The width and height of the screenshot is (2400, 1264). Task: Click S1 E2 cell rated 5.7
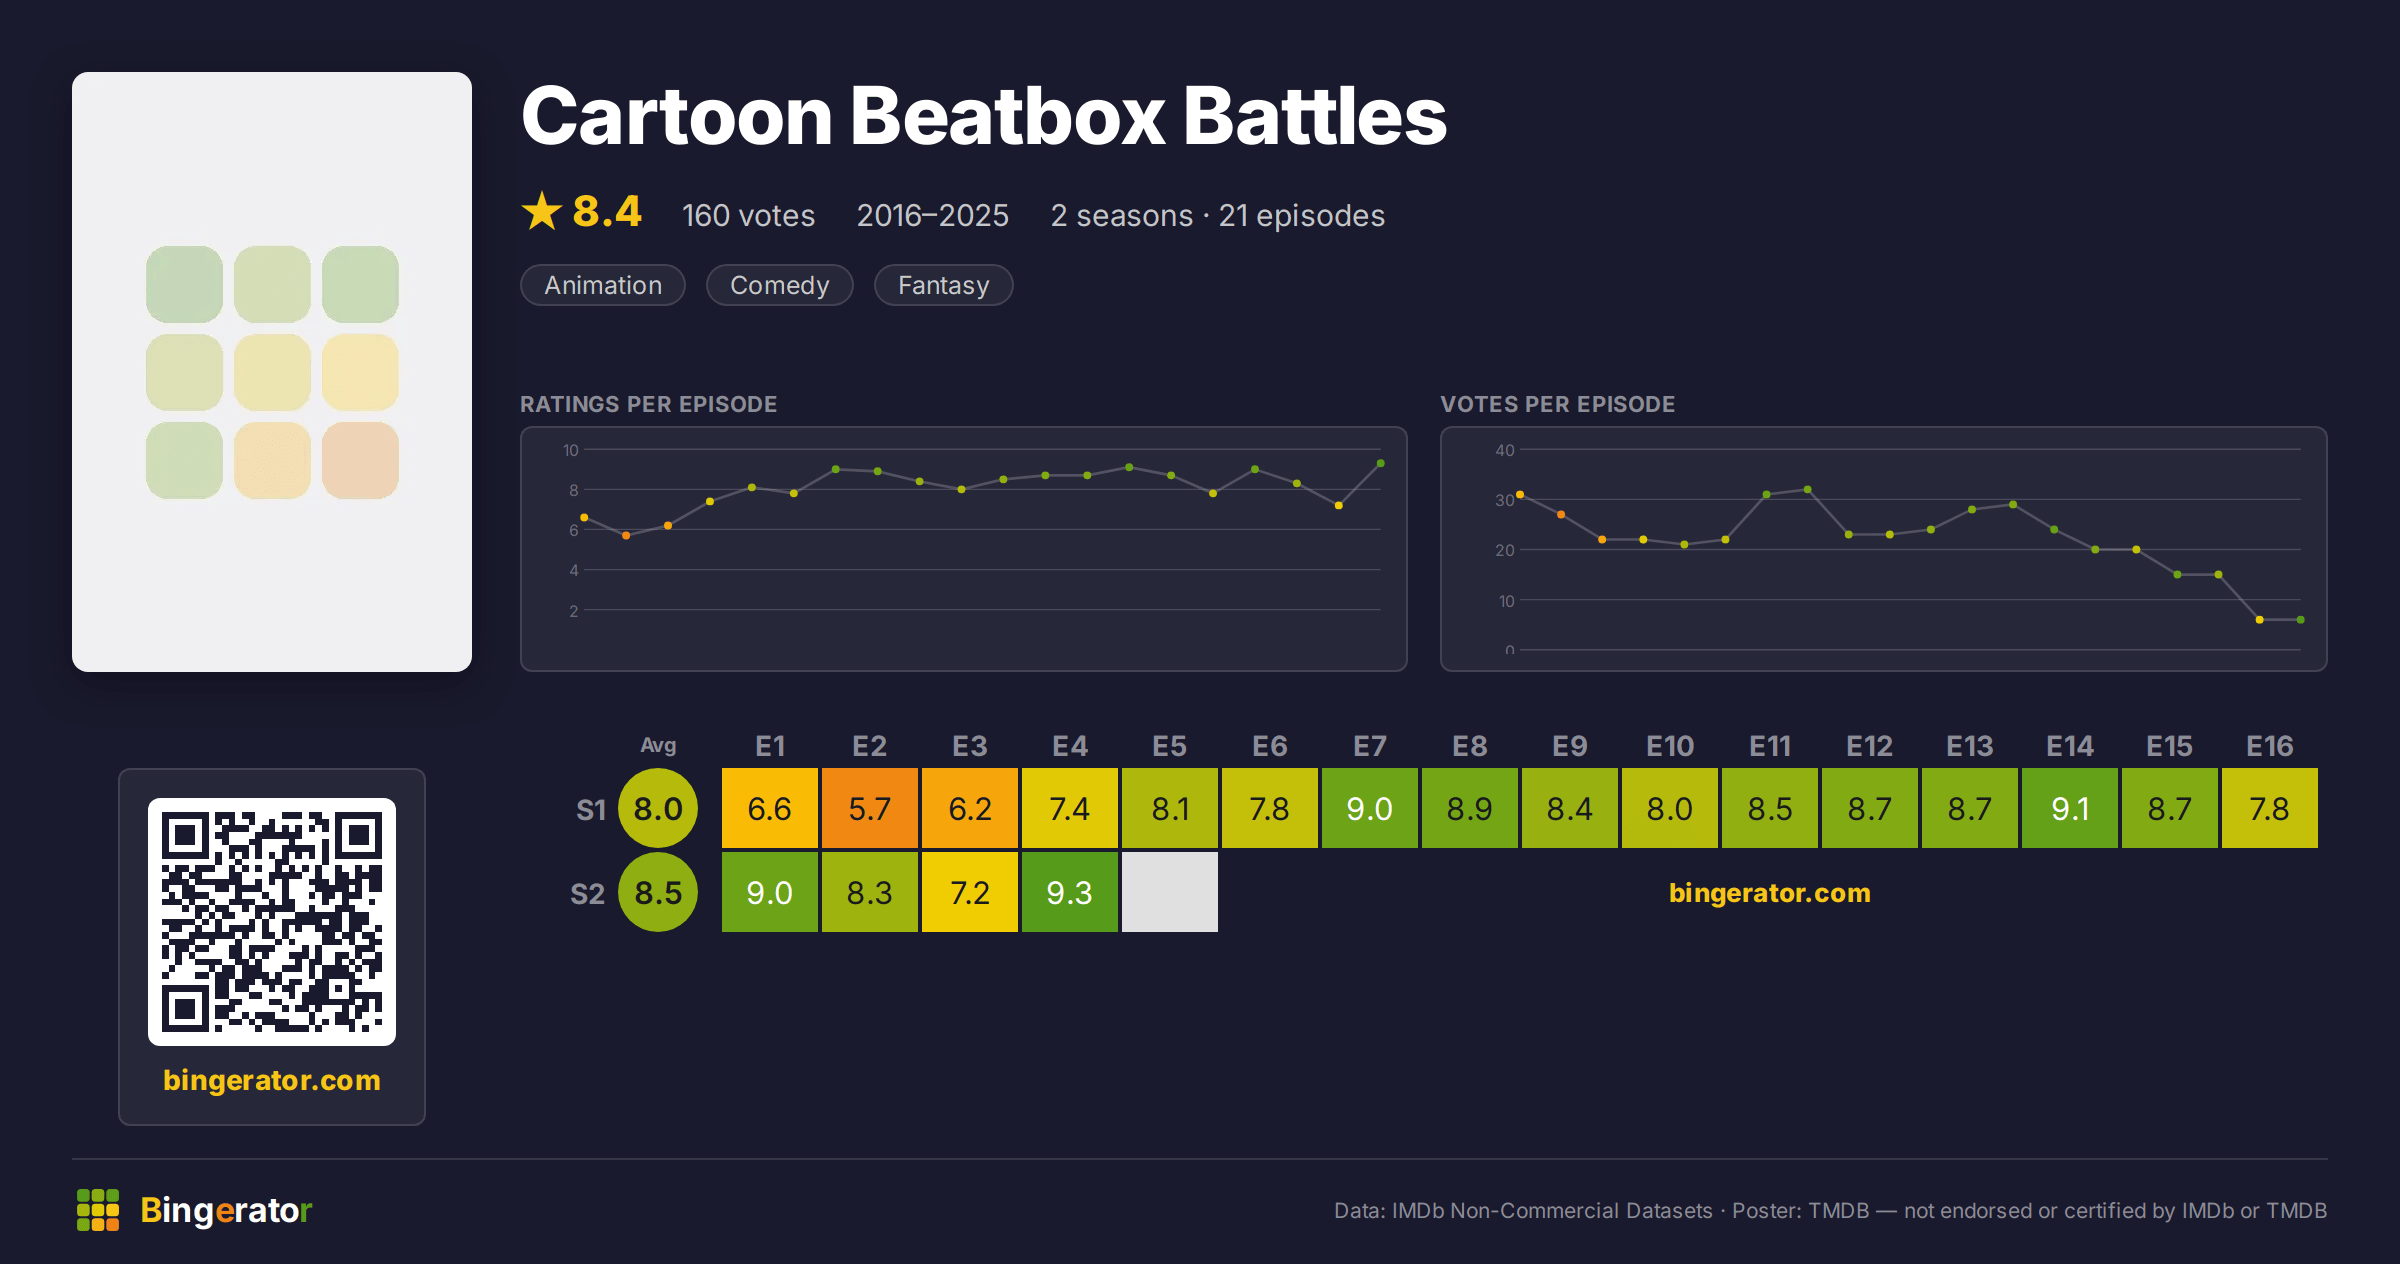(870, 808)
